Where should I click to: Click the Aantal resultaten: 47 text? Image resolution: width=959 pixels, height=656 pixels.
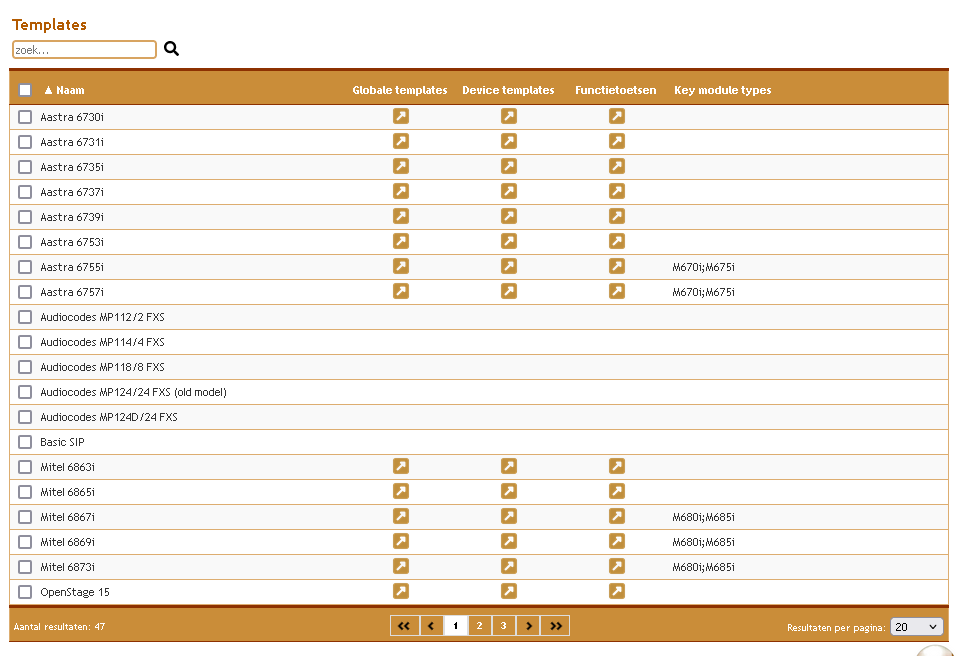(59, 627)
